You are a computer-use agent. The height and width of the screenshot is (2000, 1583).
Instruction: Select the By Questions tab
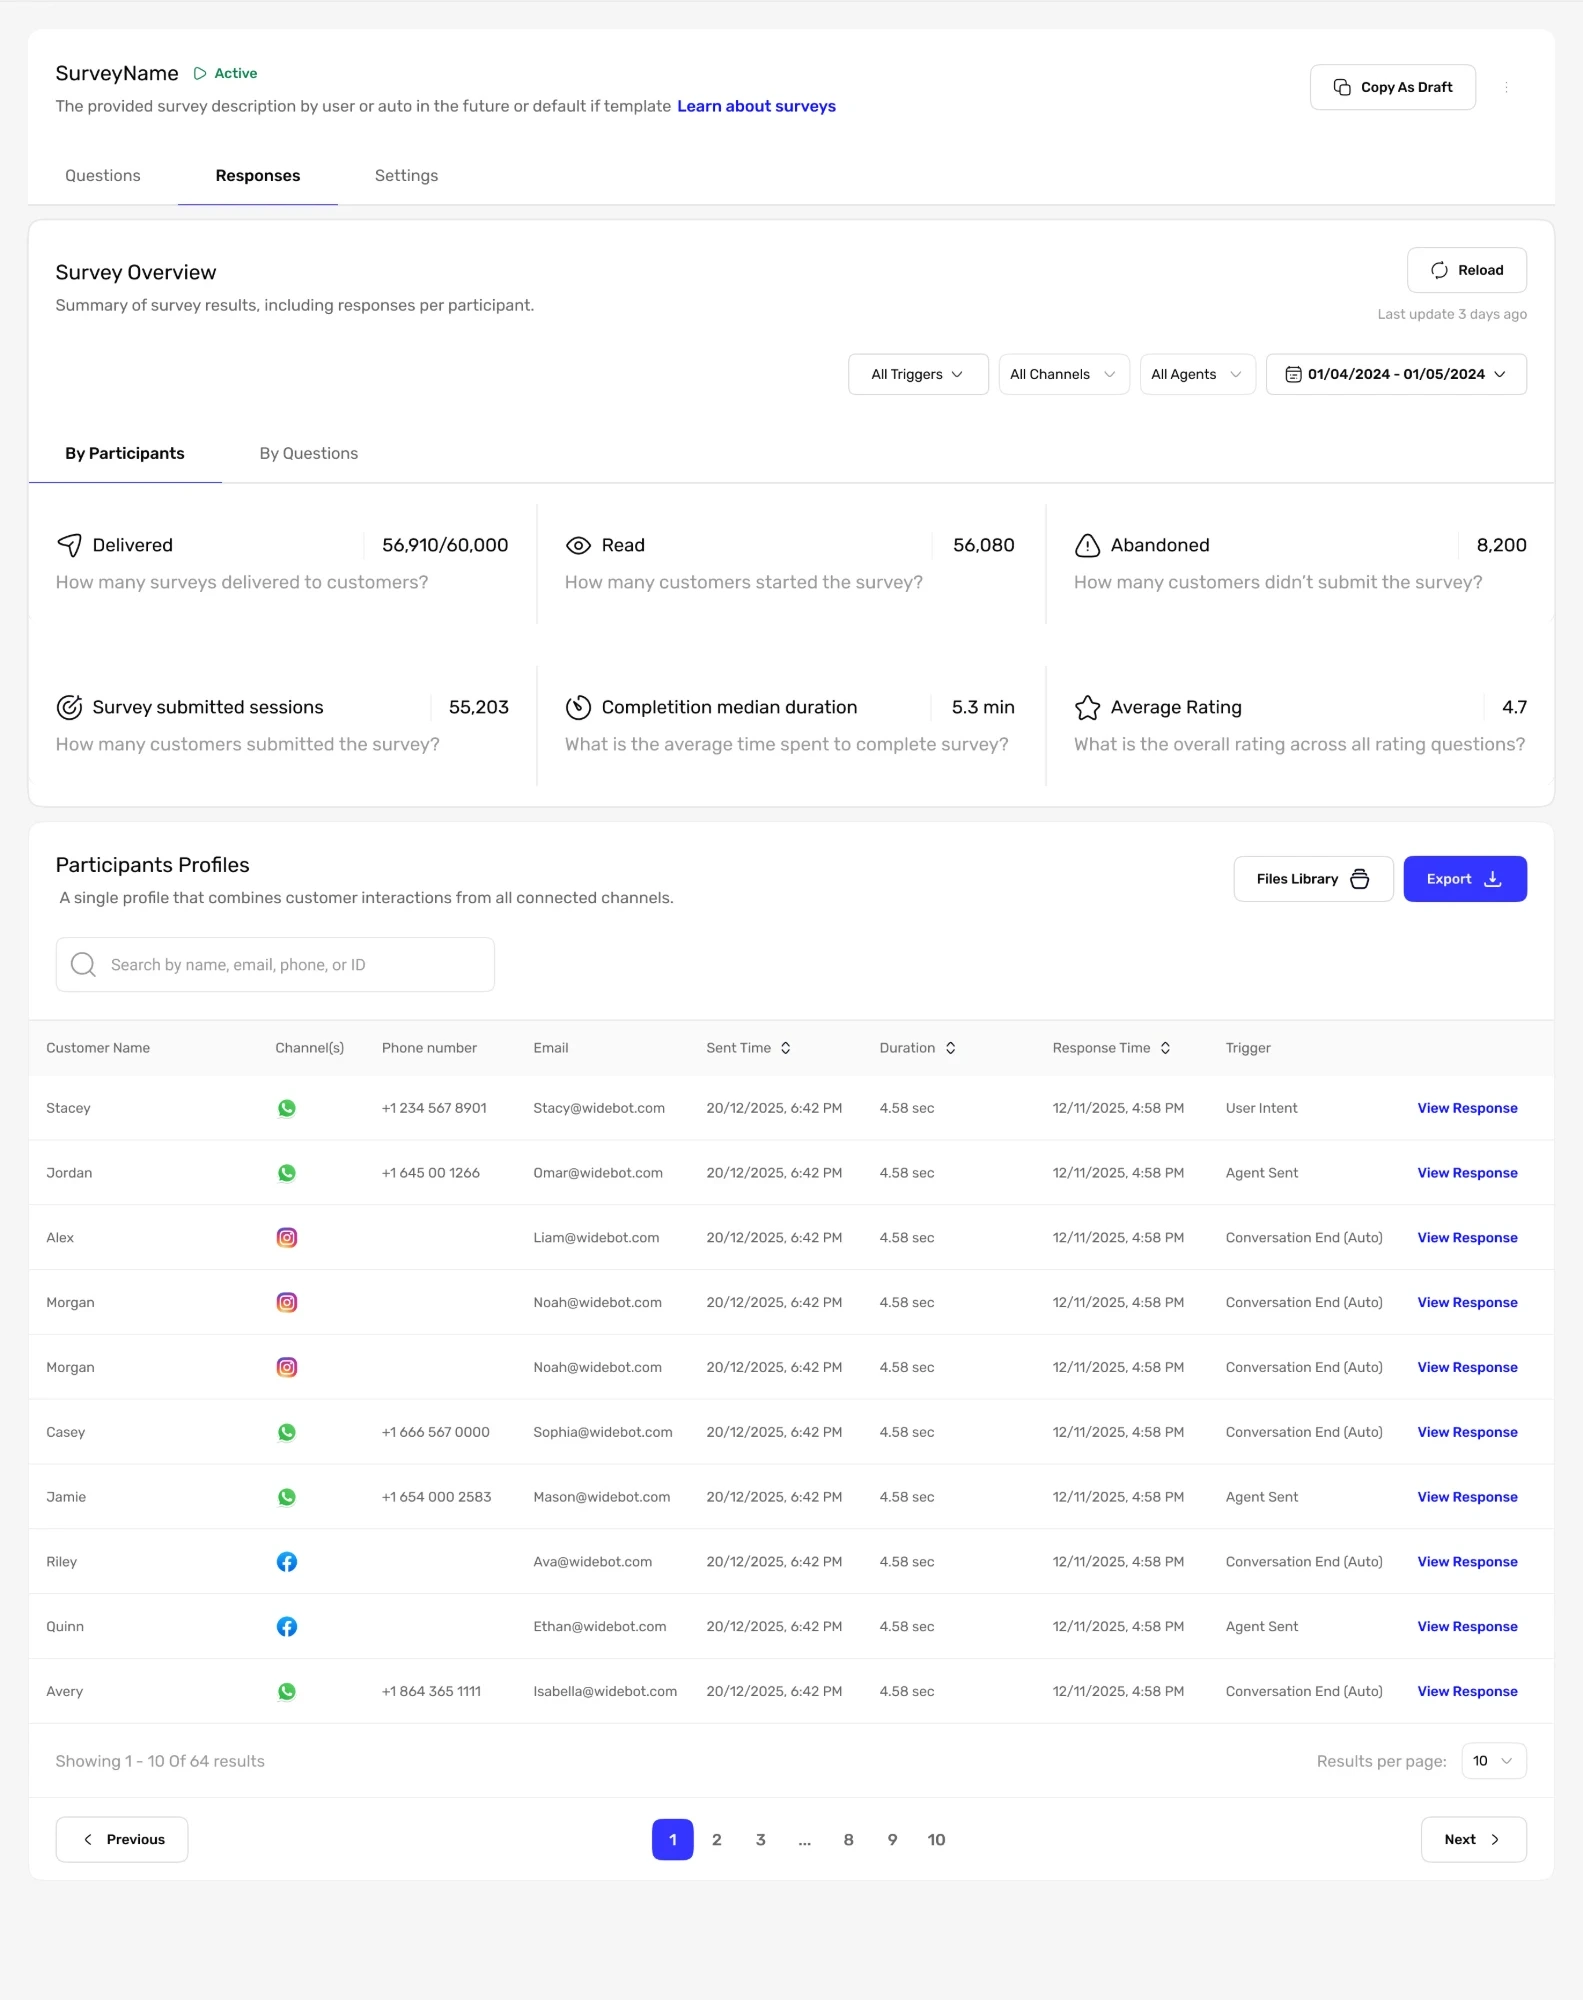309,454
